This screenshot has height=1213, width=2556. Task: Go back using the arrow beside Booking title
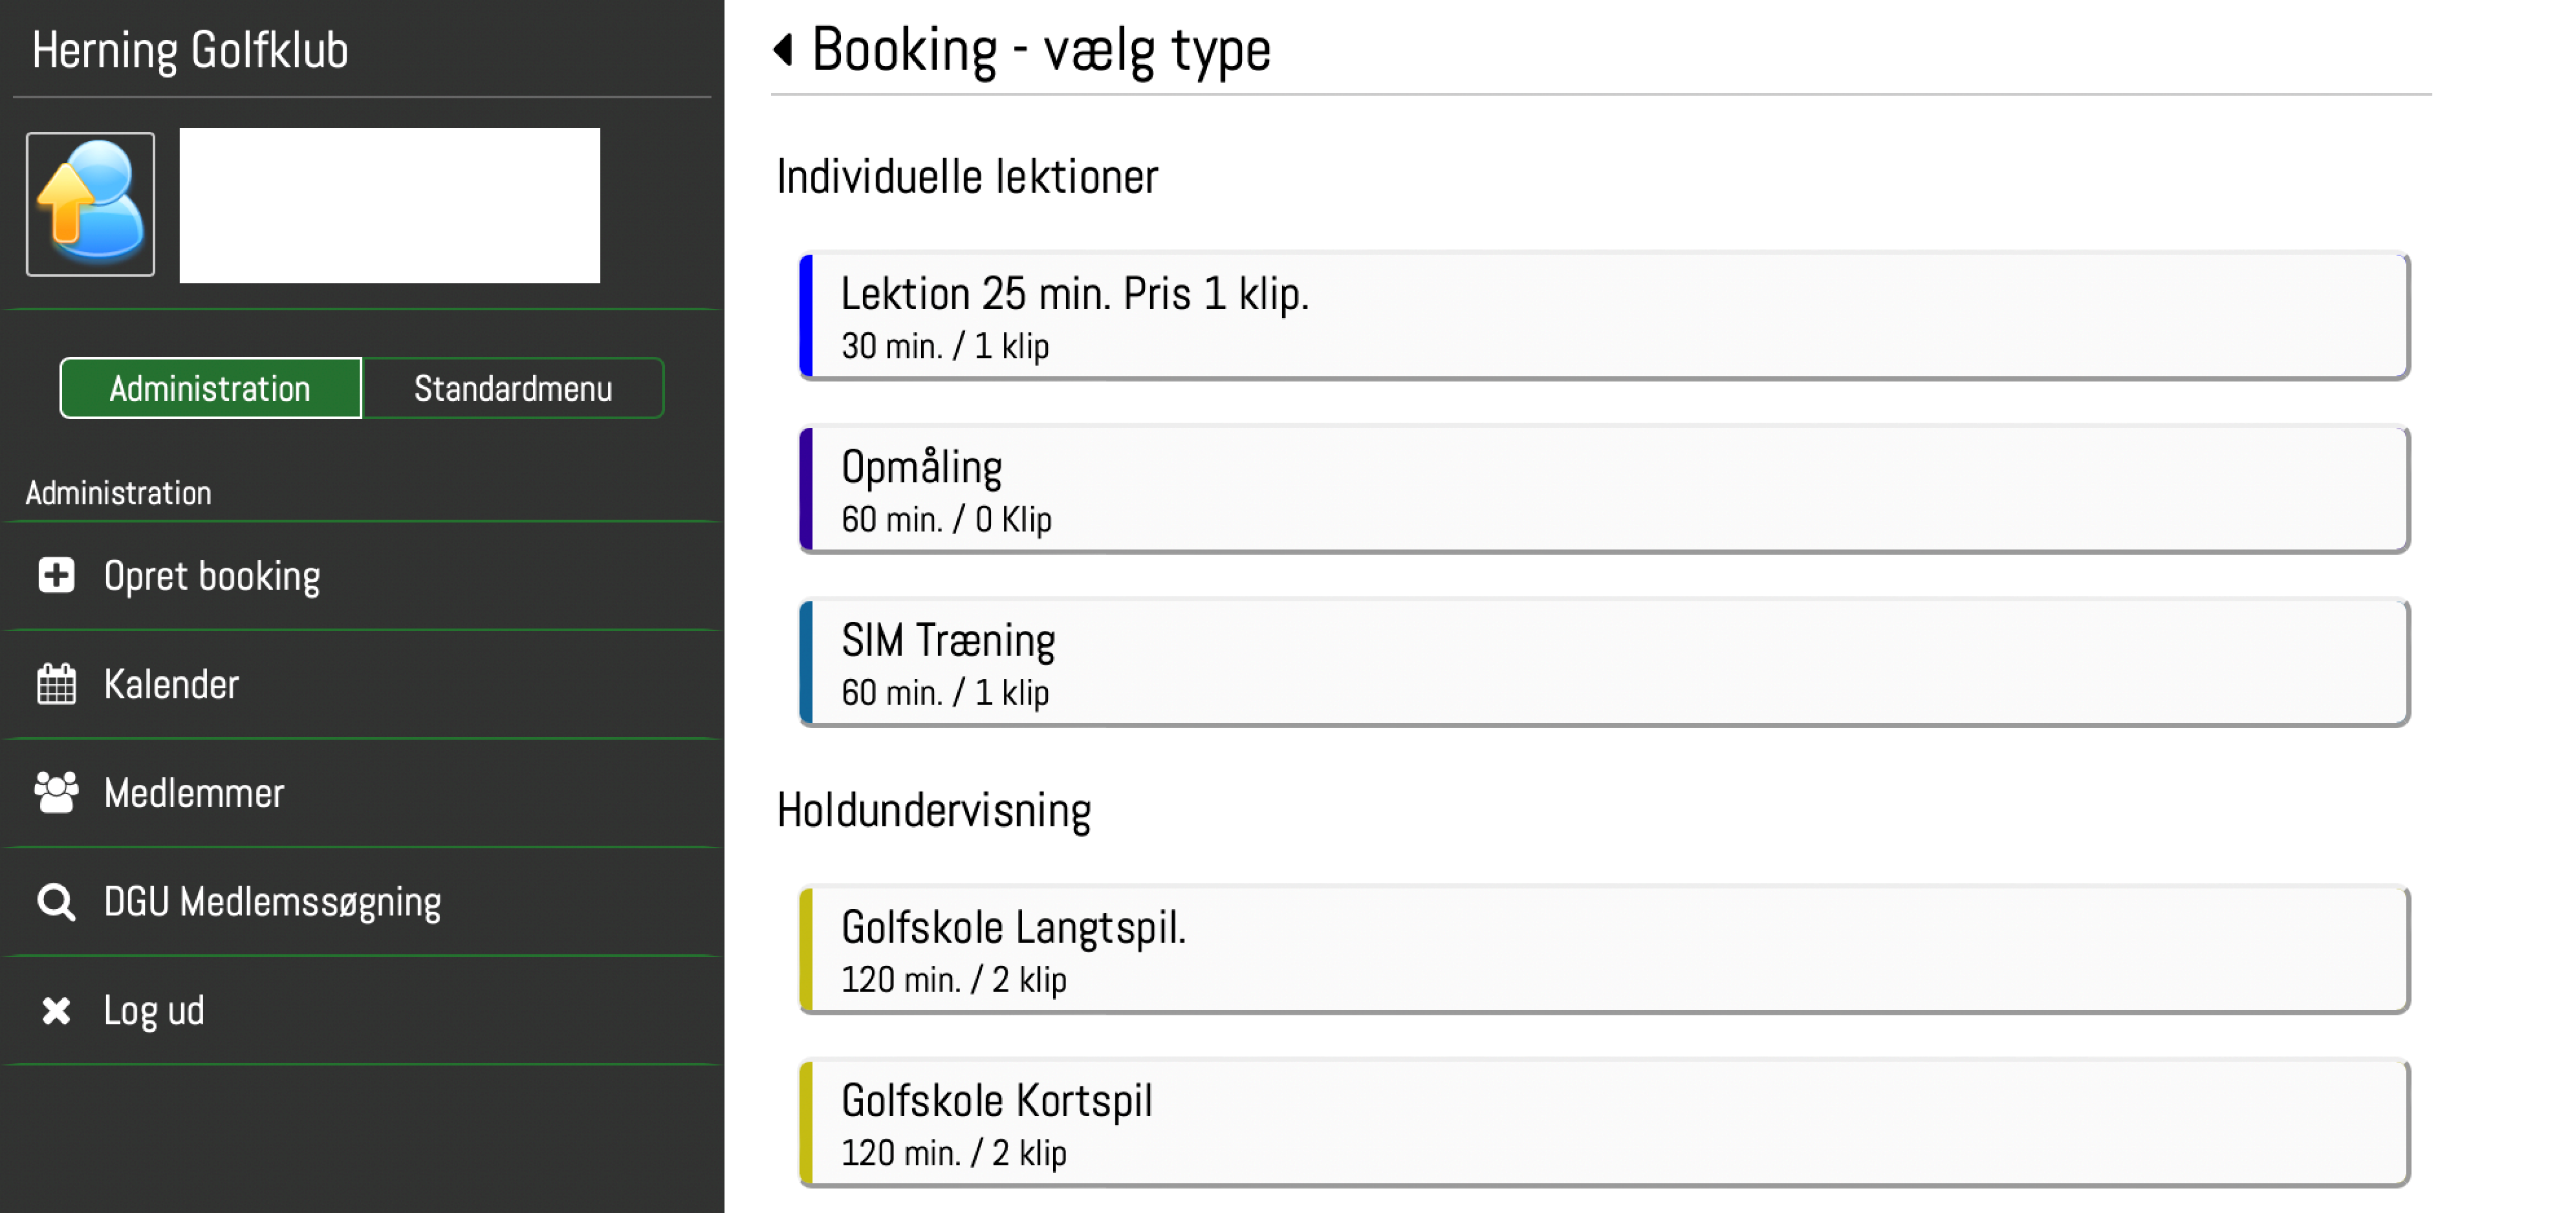coord(784,49)
